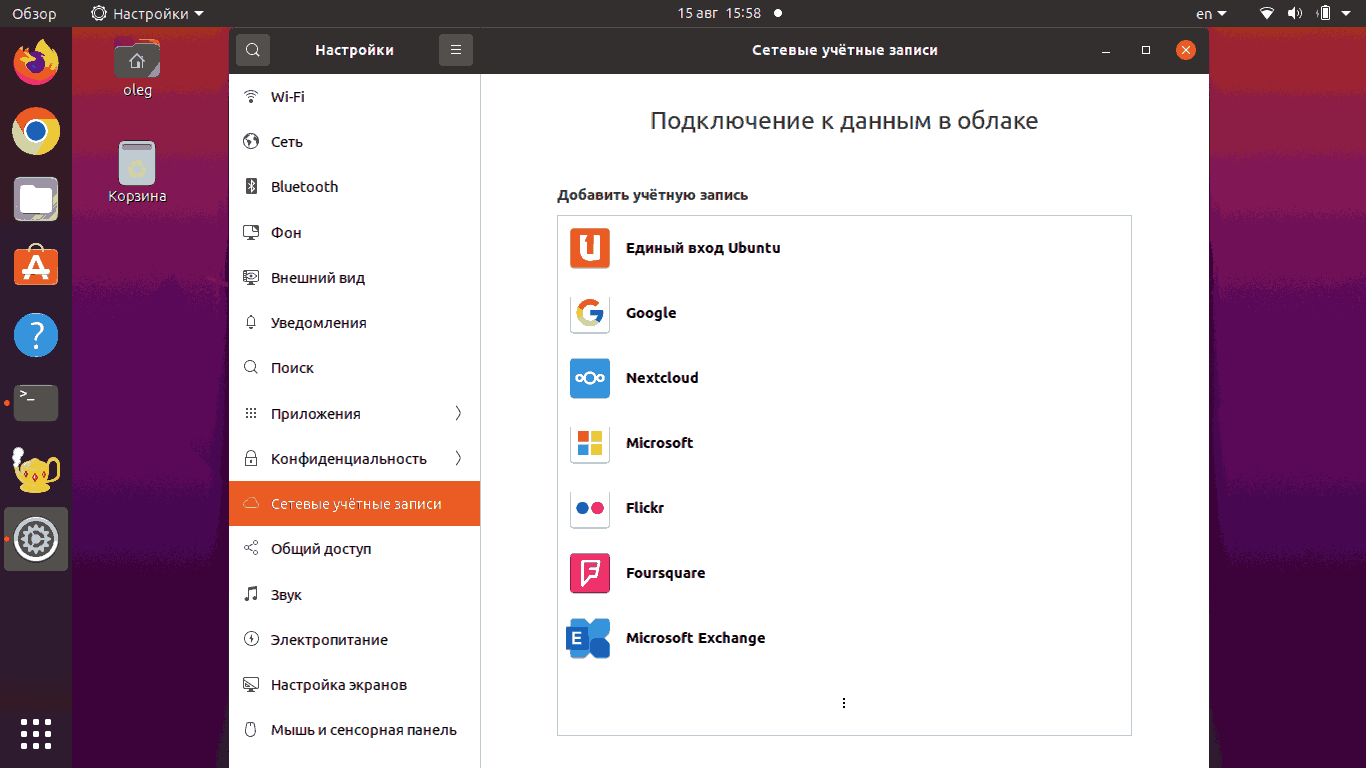Open Внешний вид settings panel
The image size is (1366, 768).
[x=354, y=278]
